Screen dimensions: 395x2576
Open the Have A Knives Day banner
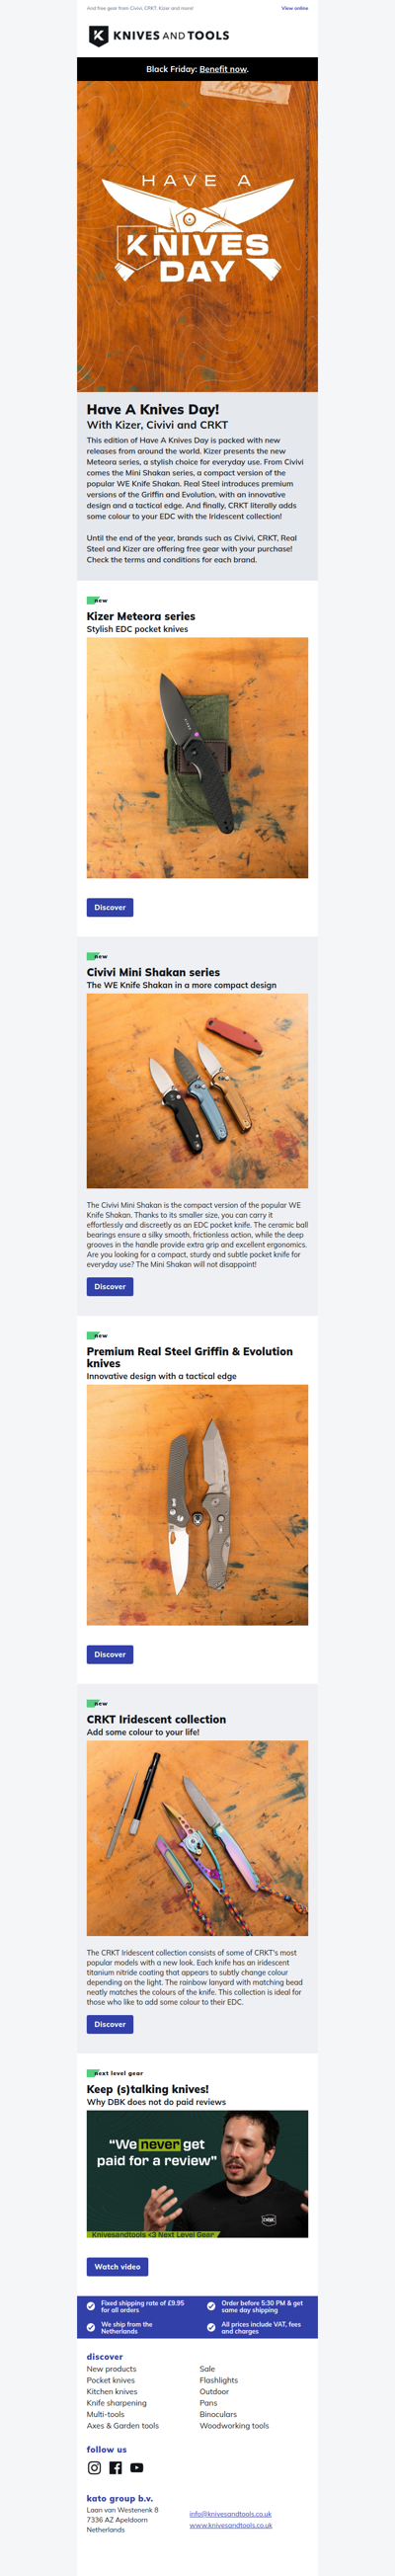[197, 236]
